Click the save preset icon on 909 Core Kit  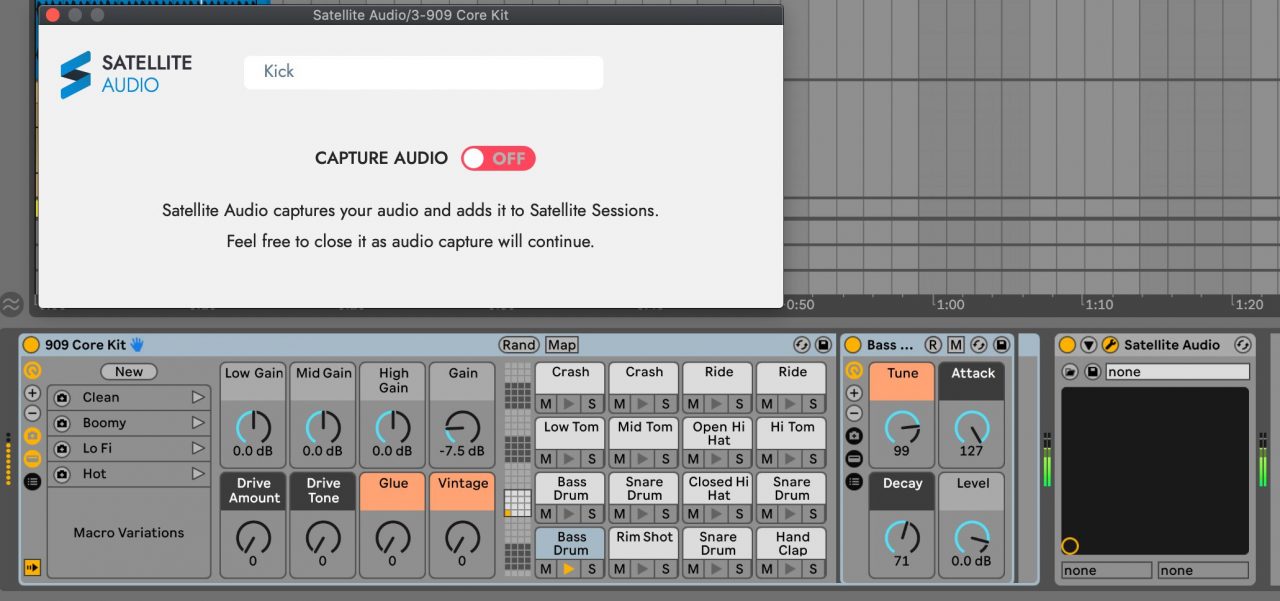(823, 345)
